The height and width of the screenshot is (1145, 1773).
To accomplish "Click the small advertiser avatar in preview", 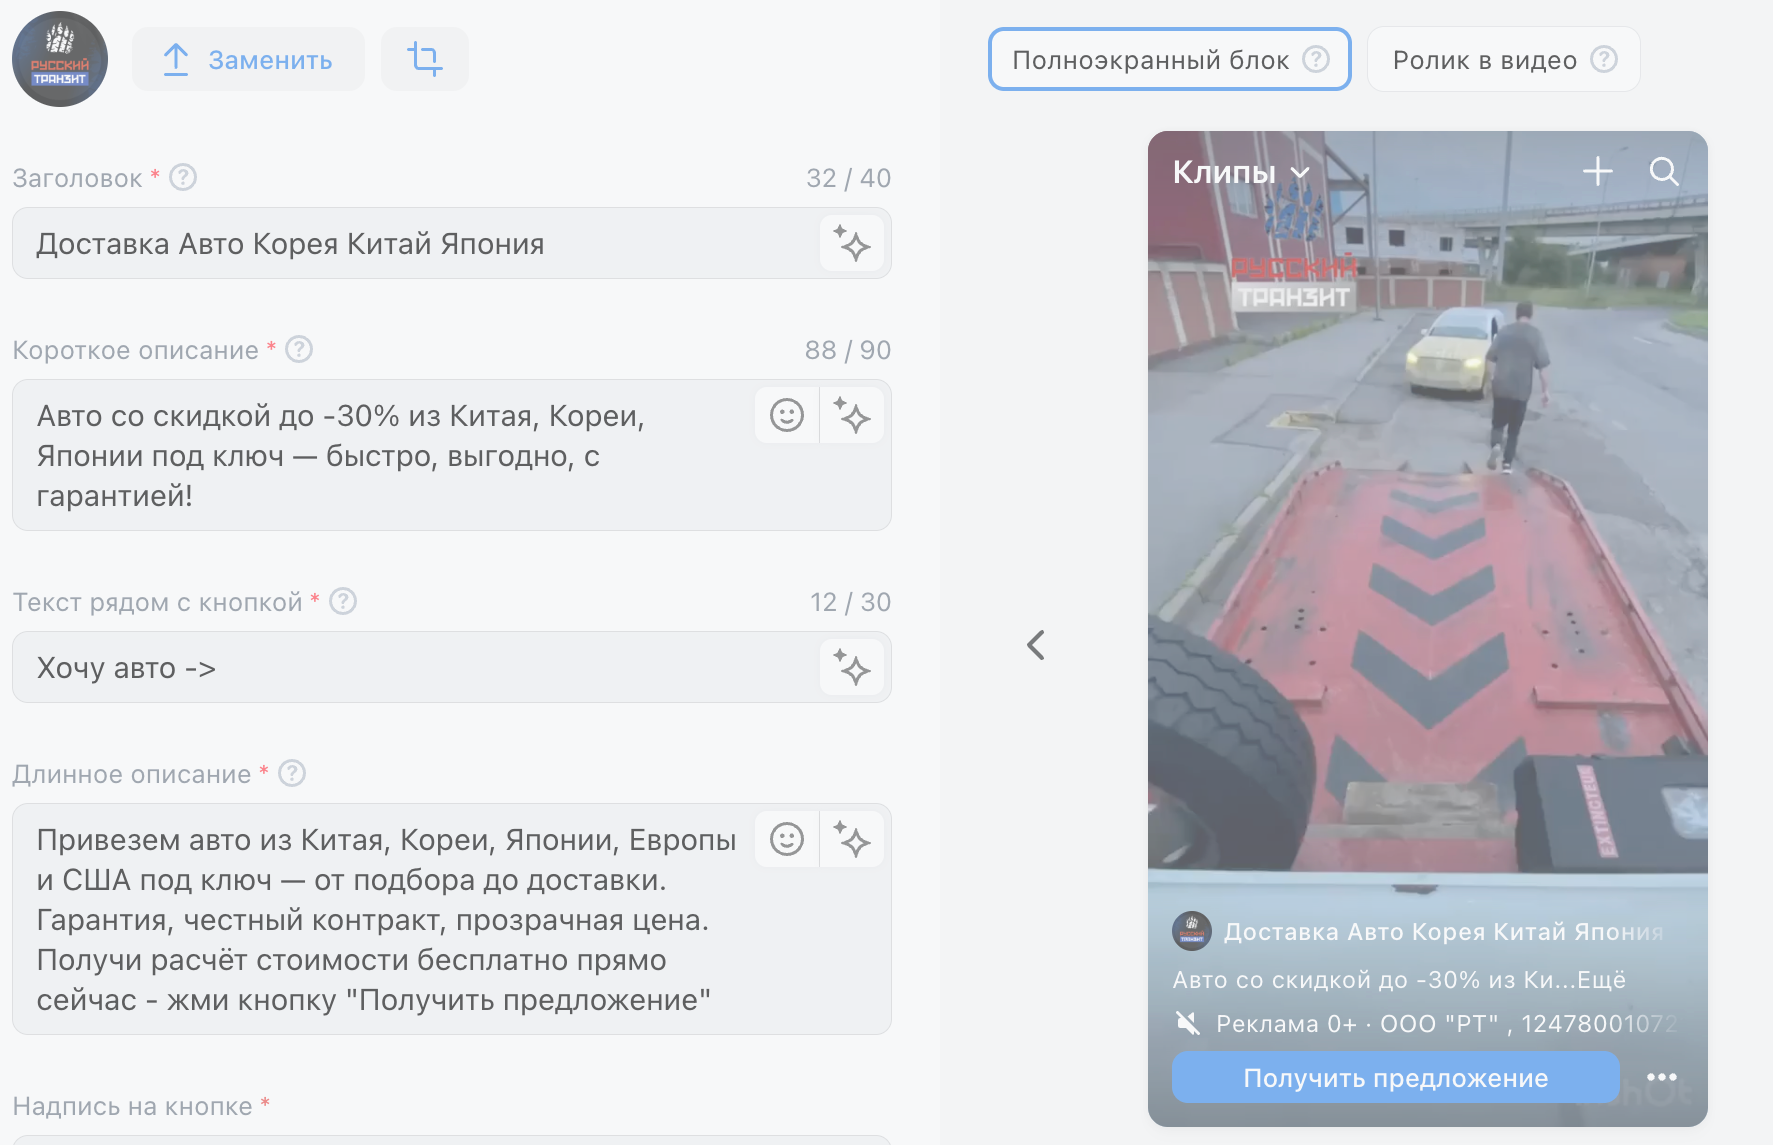I will click(x=1192, y=931).
